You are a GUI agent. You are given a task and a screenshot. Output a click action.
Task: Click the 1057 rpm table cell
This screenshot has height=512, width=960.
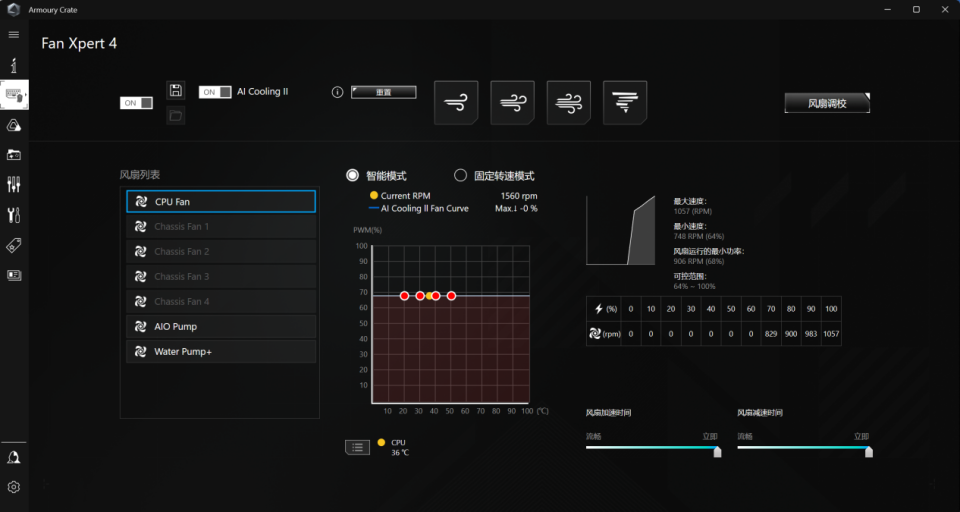pyautogui.click(x=831, y=334)
